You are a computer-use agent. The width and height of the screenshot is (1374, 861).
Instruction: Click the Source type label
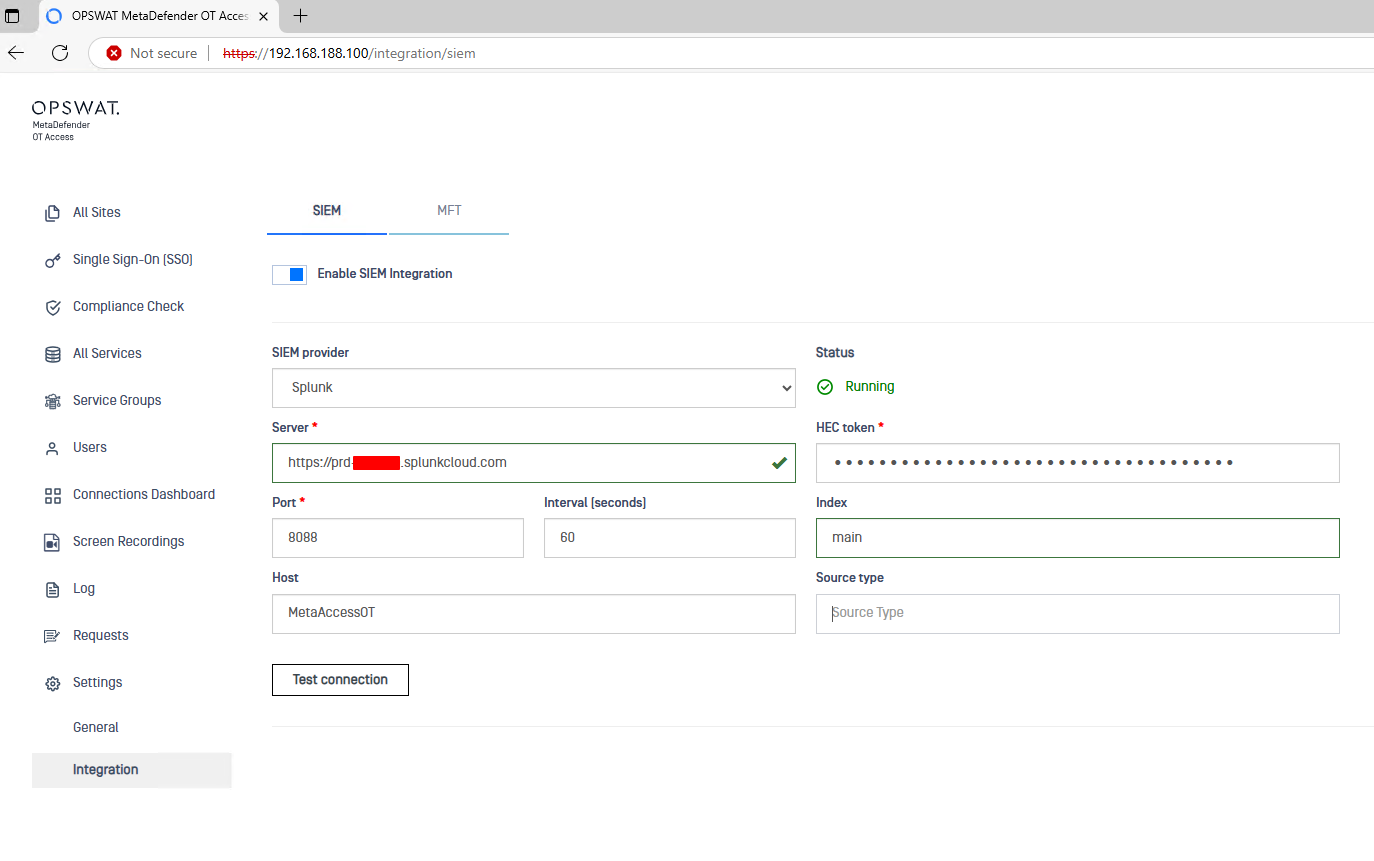(850, 578)
